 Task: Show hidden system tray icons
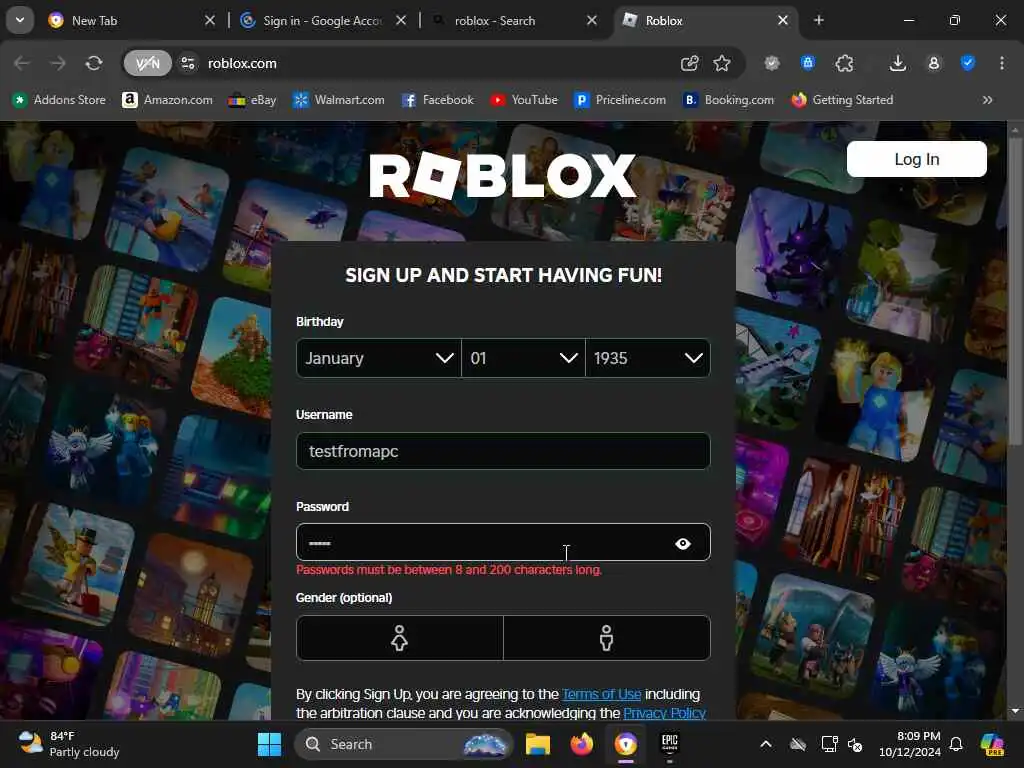(765, 744)
